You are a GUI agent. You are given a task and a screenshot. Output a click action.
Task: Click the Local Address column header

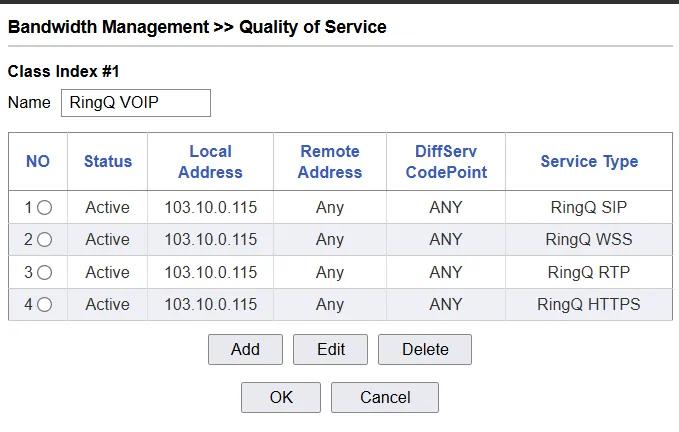click(x=210, y=161)
